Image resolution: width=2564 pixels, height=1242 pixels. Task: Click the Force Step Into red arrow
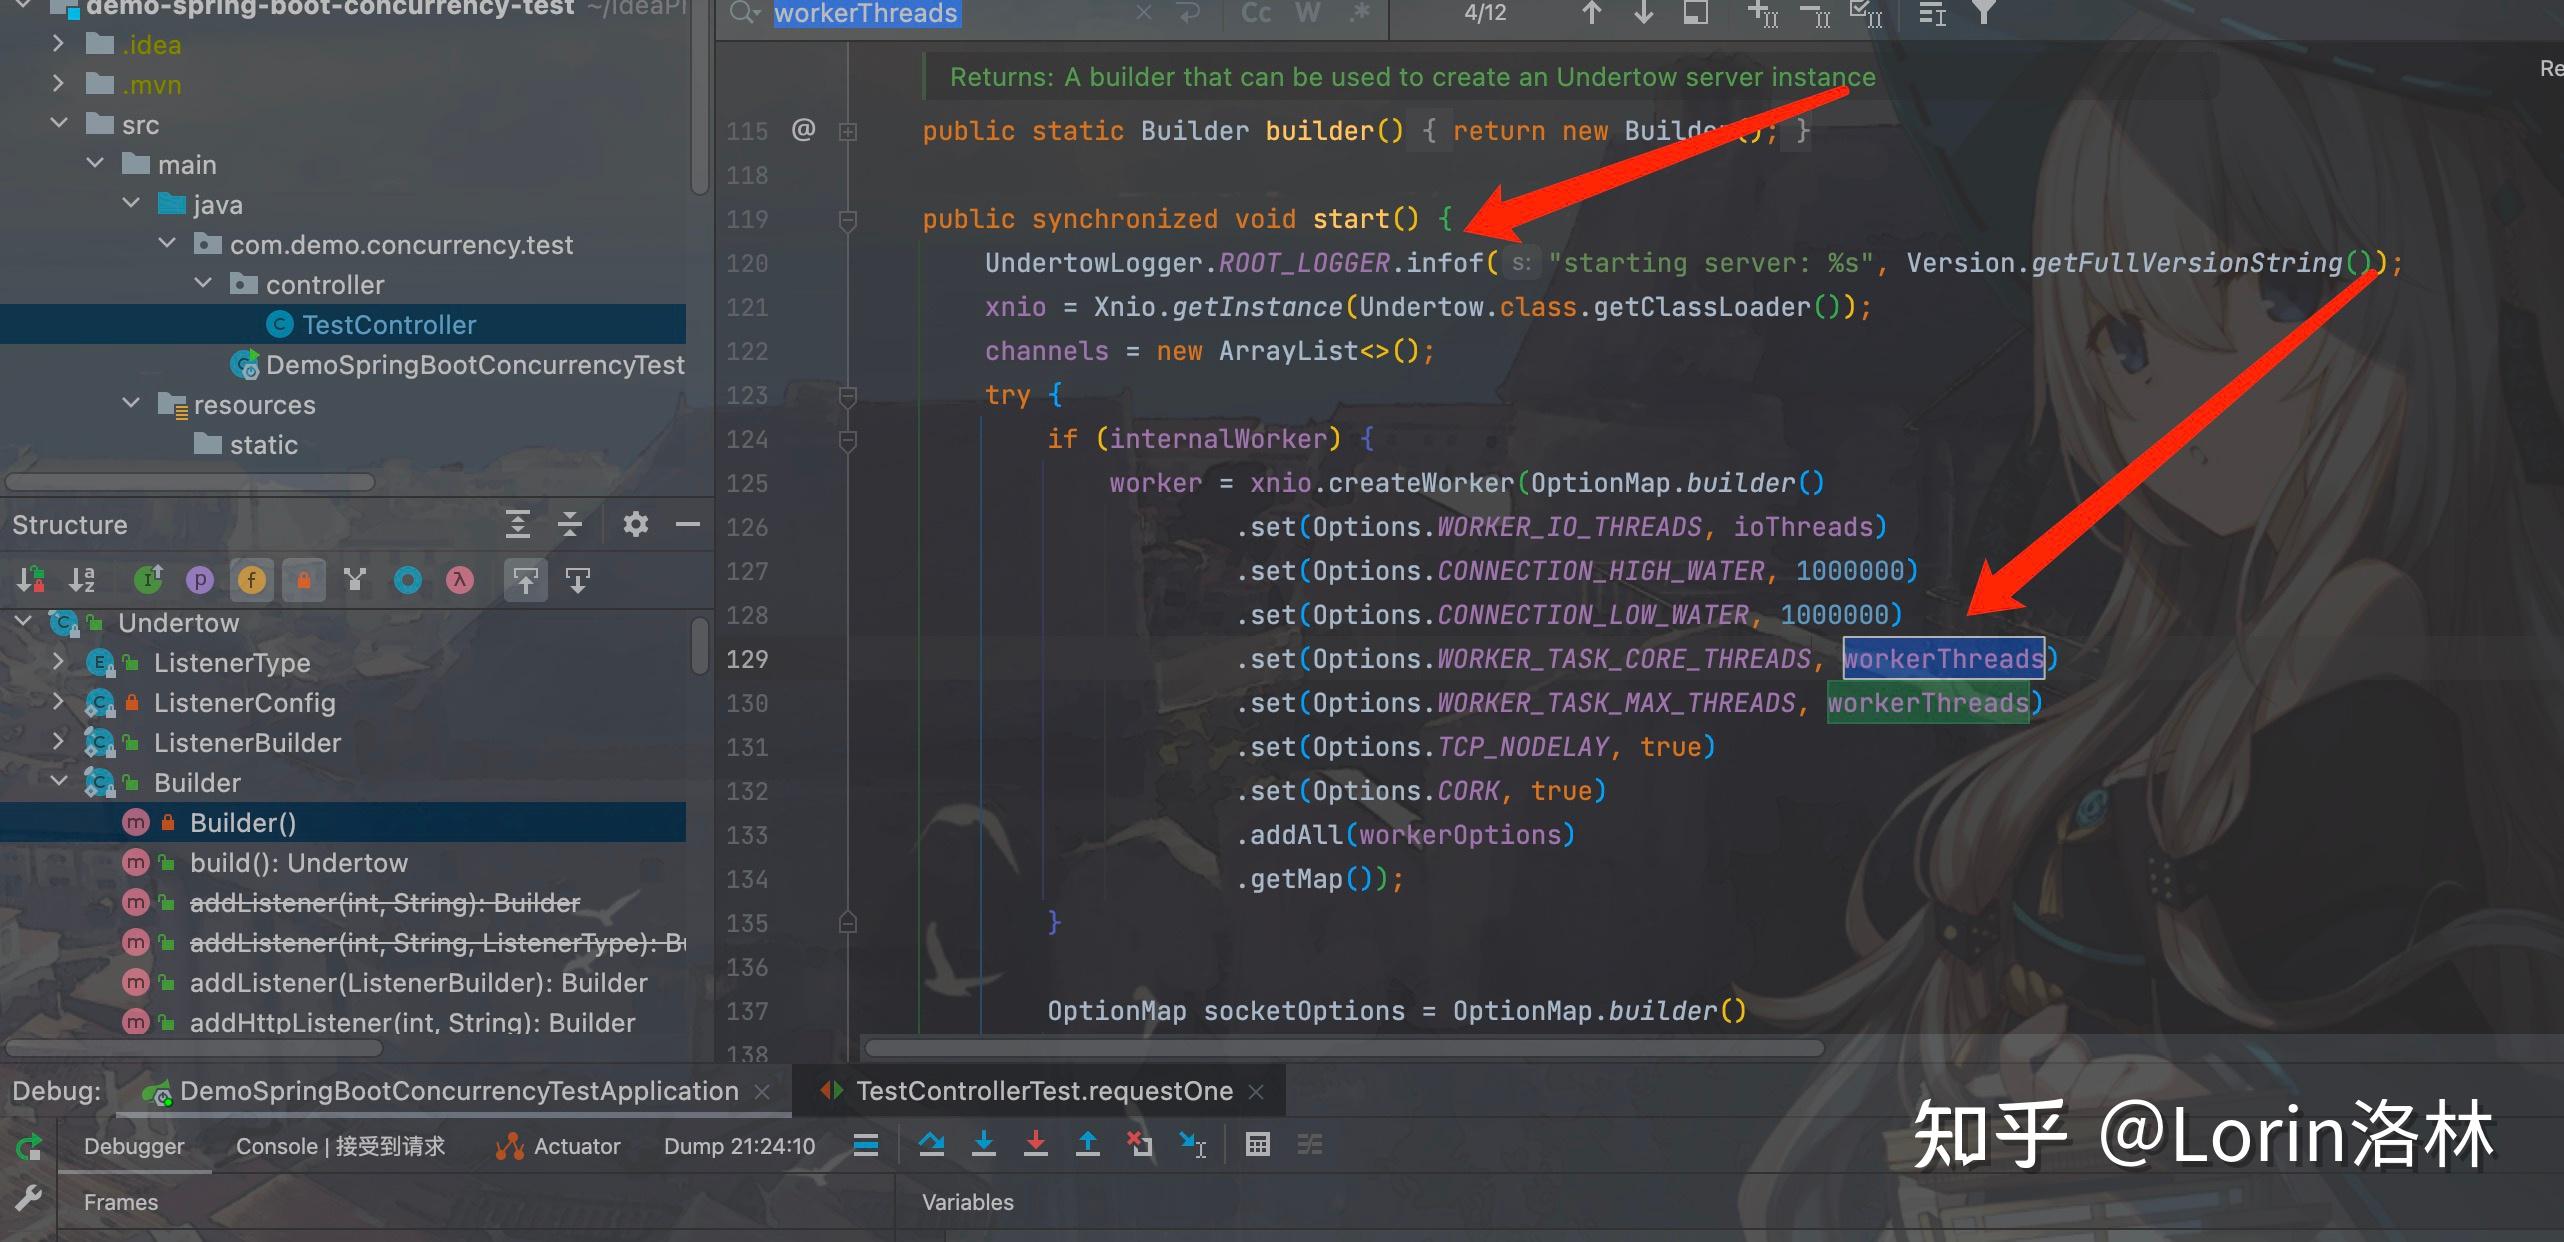[x=1036, y=1144]
